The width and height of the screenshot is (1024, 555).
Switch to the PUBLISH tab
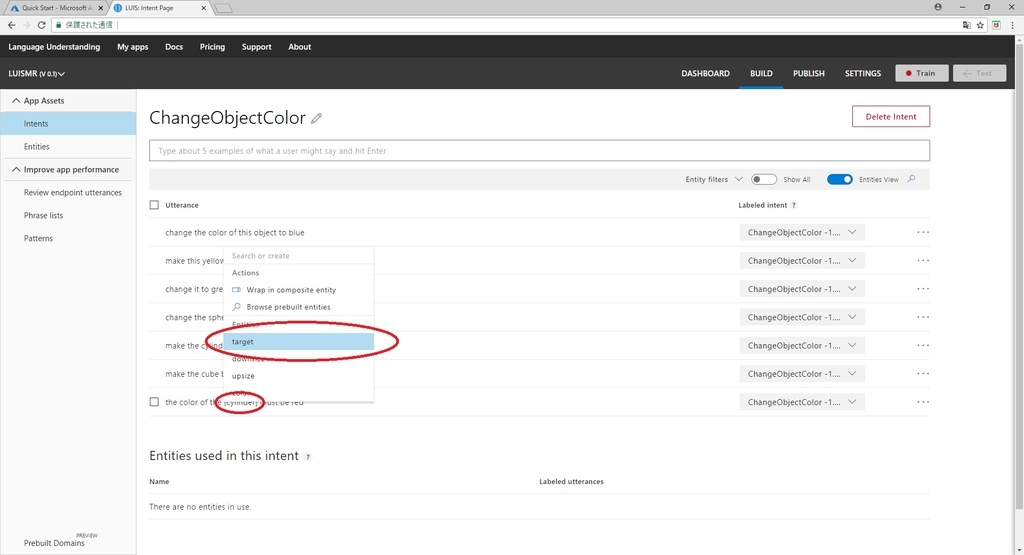tap(808, 74)
